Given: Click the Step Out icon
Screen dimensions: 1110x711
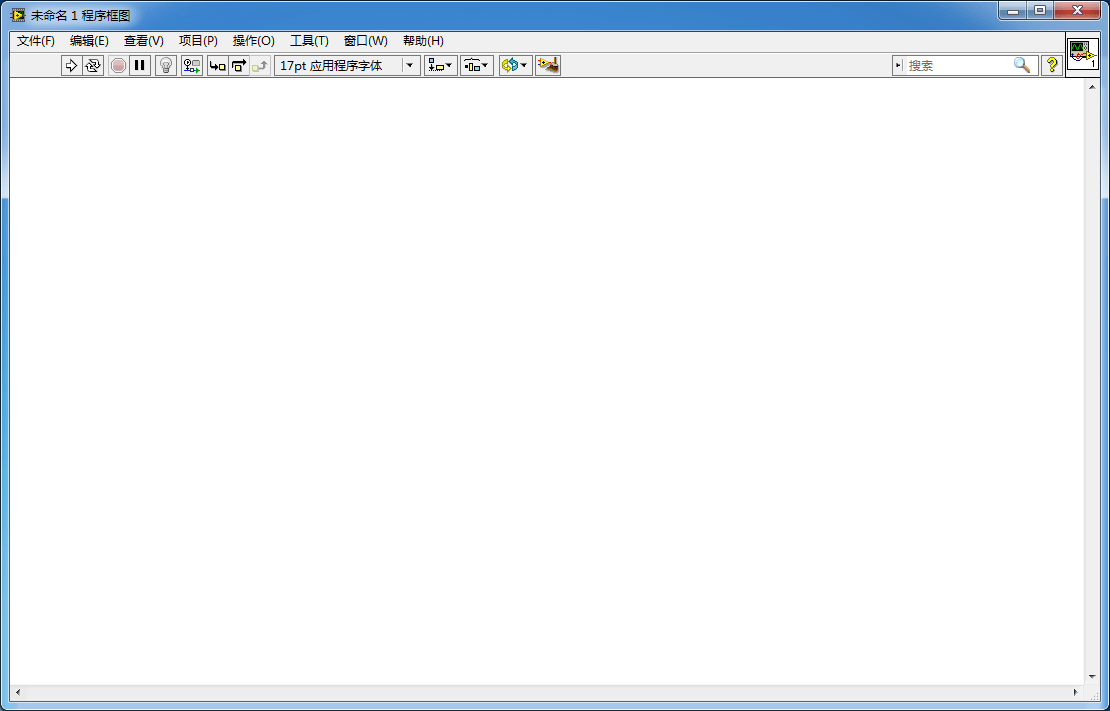Looking at the screenshot, I should [260, 65].
